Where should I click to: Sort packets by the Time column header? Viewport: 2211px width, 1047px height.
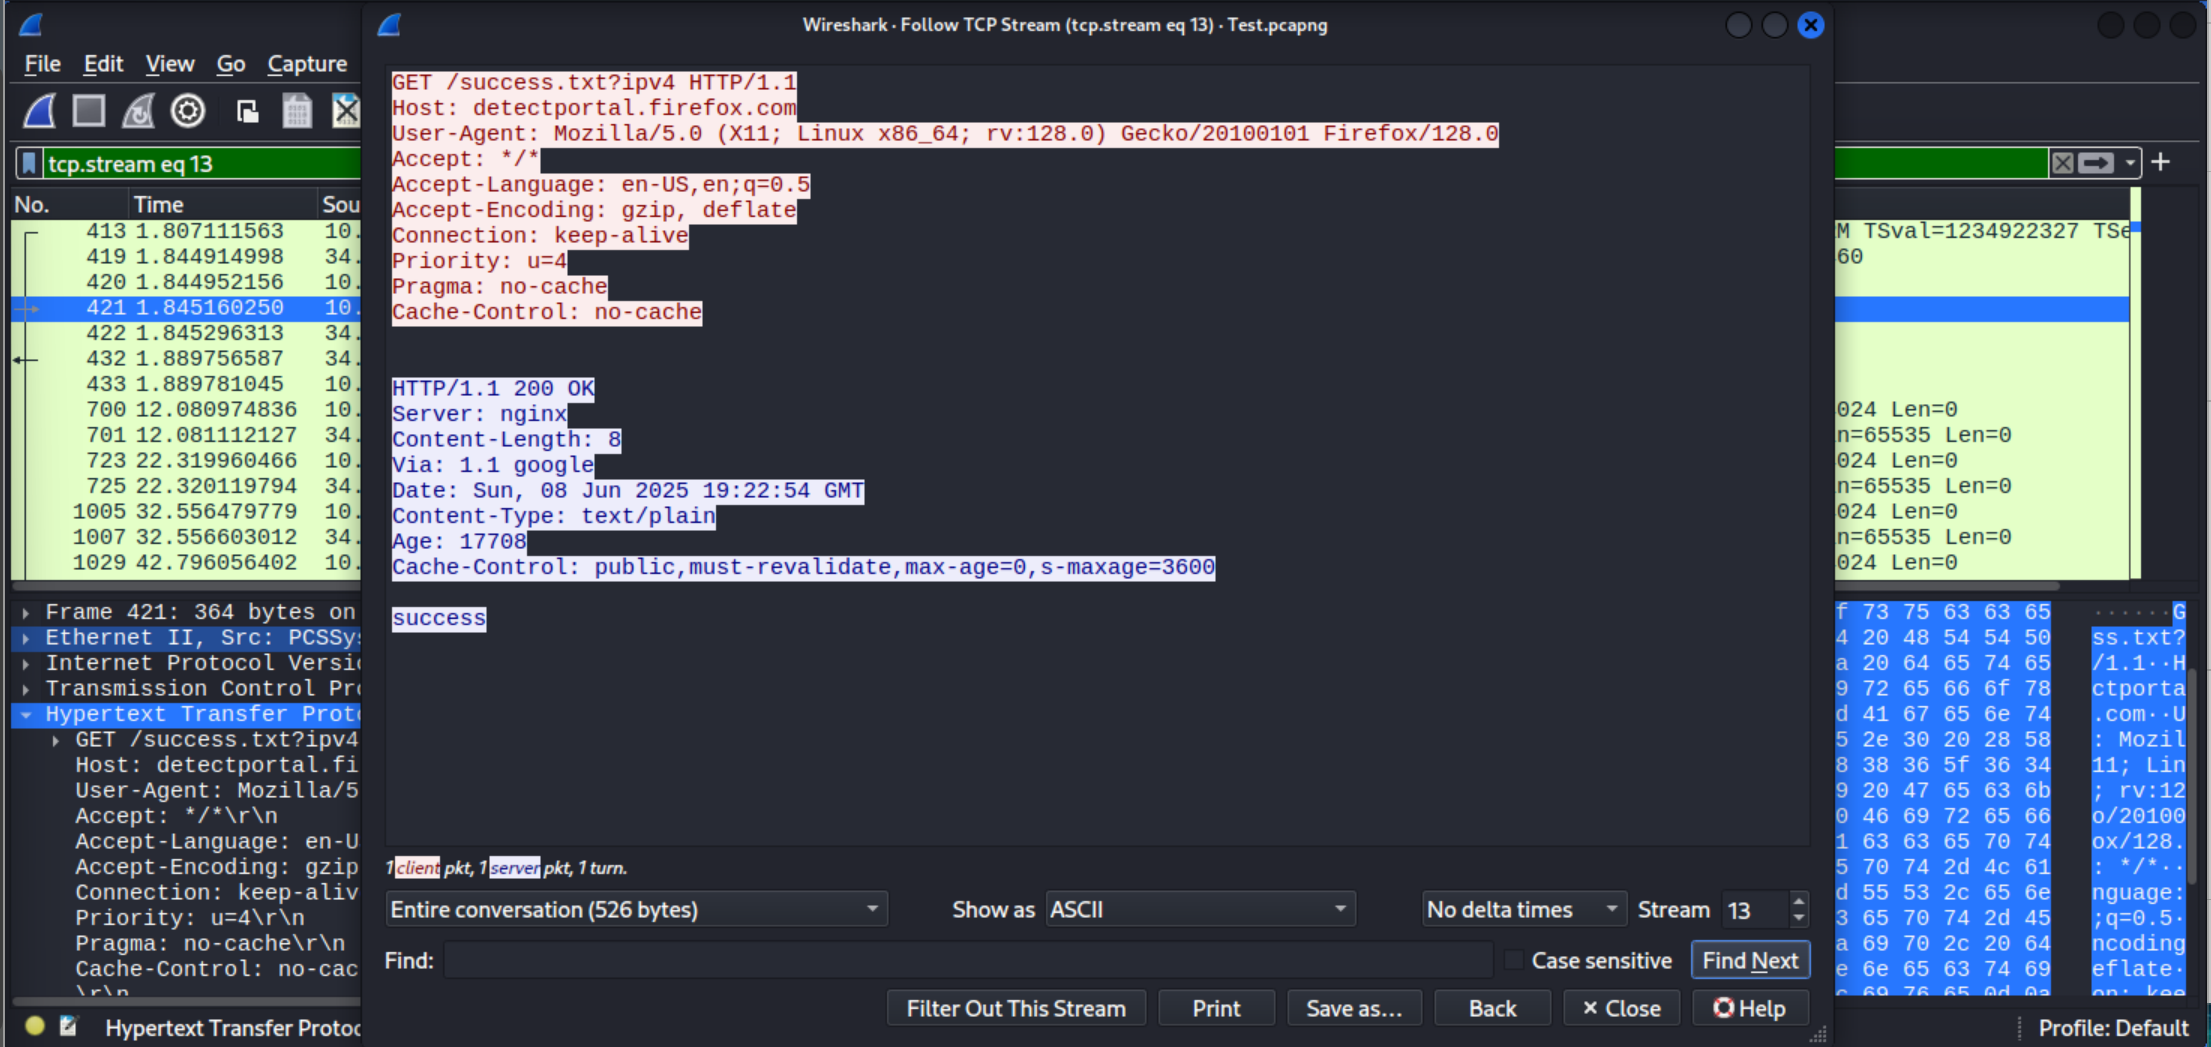tap(224, 205)
